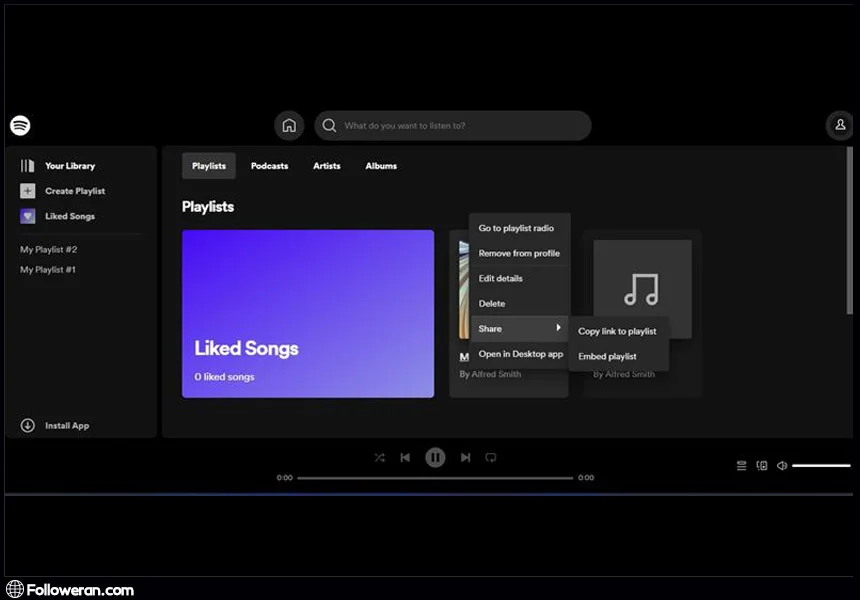Click the Liked Songs heart icon
Screen dimensions: 860x600
coord(28,216)
